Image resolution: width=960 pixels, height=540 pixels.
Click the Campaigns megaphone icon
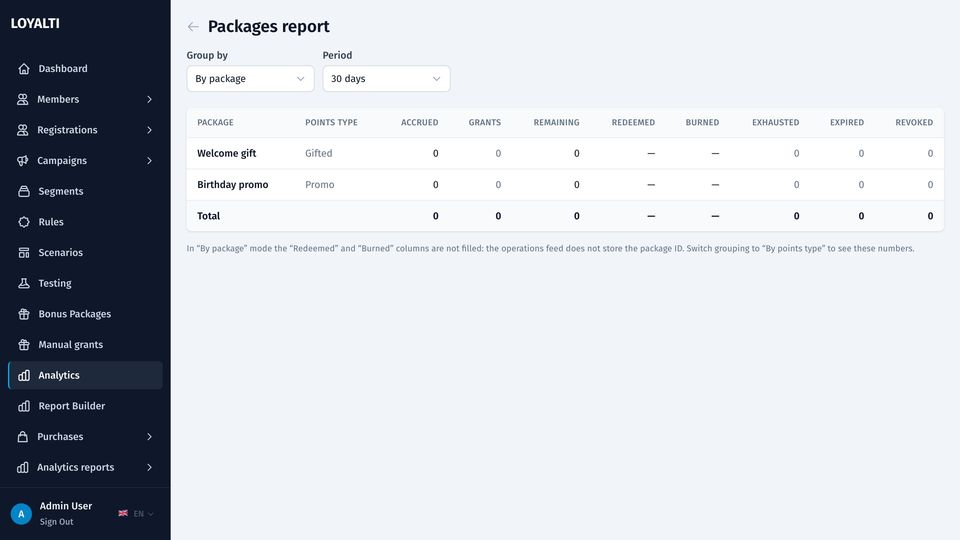tap(23, 160)
